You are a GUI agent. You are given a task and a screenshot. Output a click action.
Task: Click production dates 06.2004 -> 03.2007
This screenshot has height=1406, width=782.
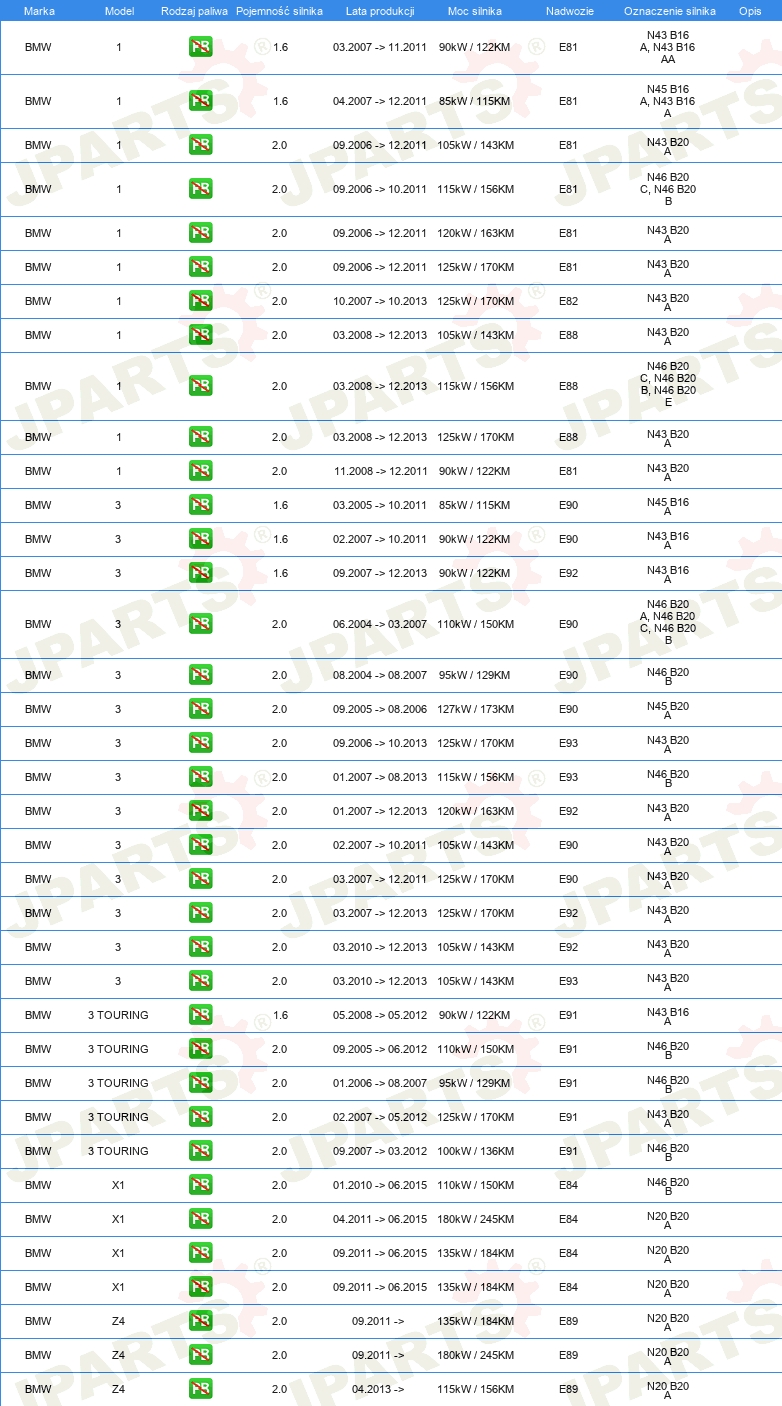(x=380, y=624)
